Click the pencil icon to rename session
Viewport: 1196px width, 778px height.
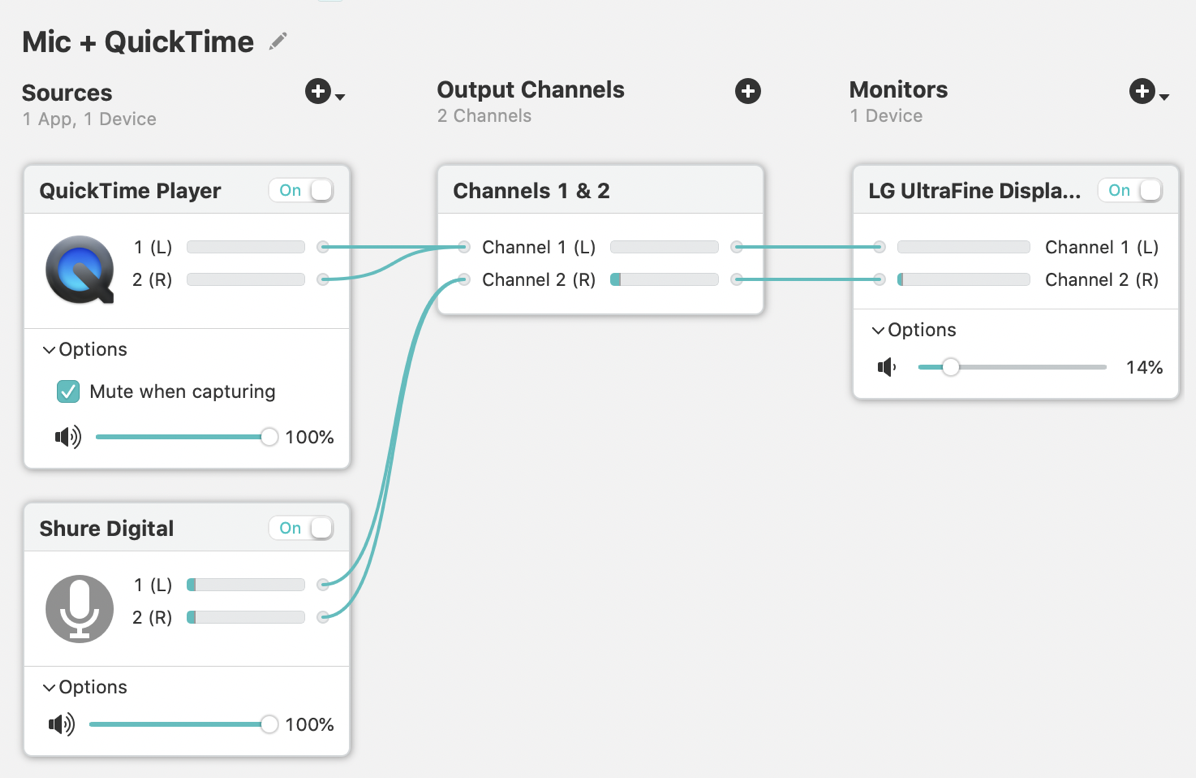278,41
